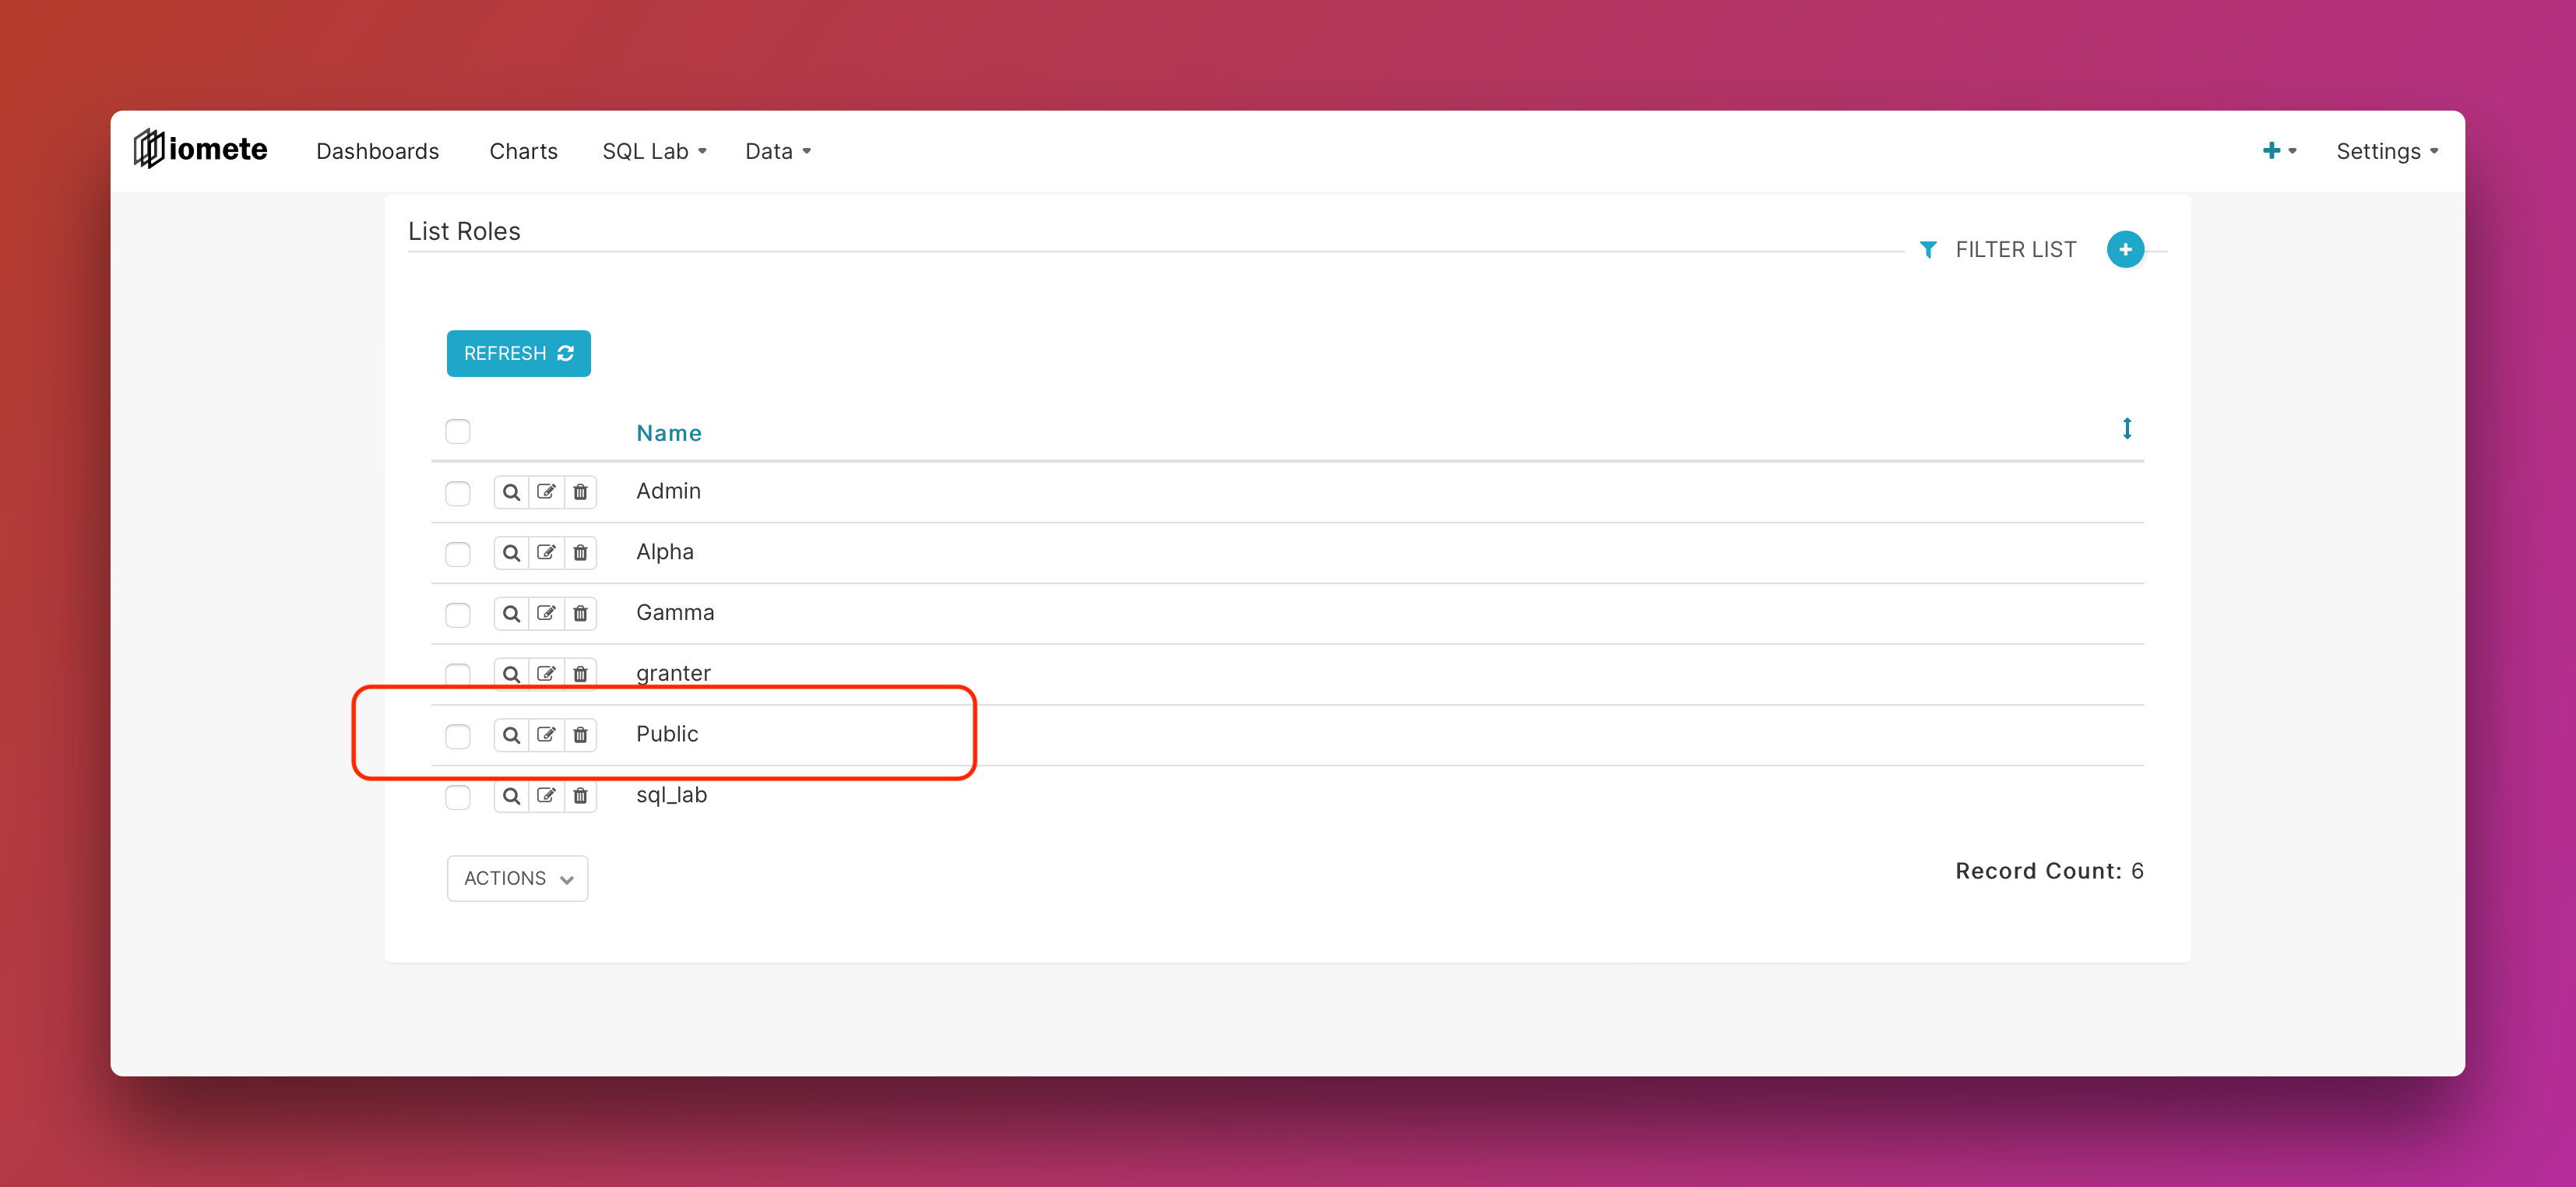The height and width of the screenshot is (1187, 2576).
Task: Sort roles using the Name column arrow
Action: point(2126,429)
